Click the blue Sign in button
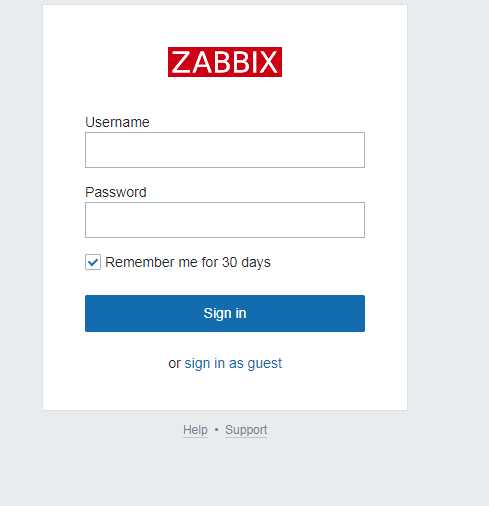Viewport: 489px width, 506px height. tap(225, 313)
